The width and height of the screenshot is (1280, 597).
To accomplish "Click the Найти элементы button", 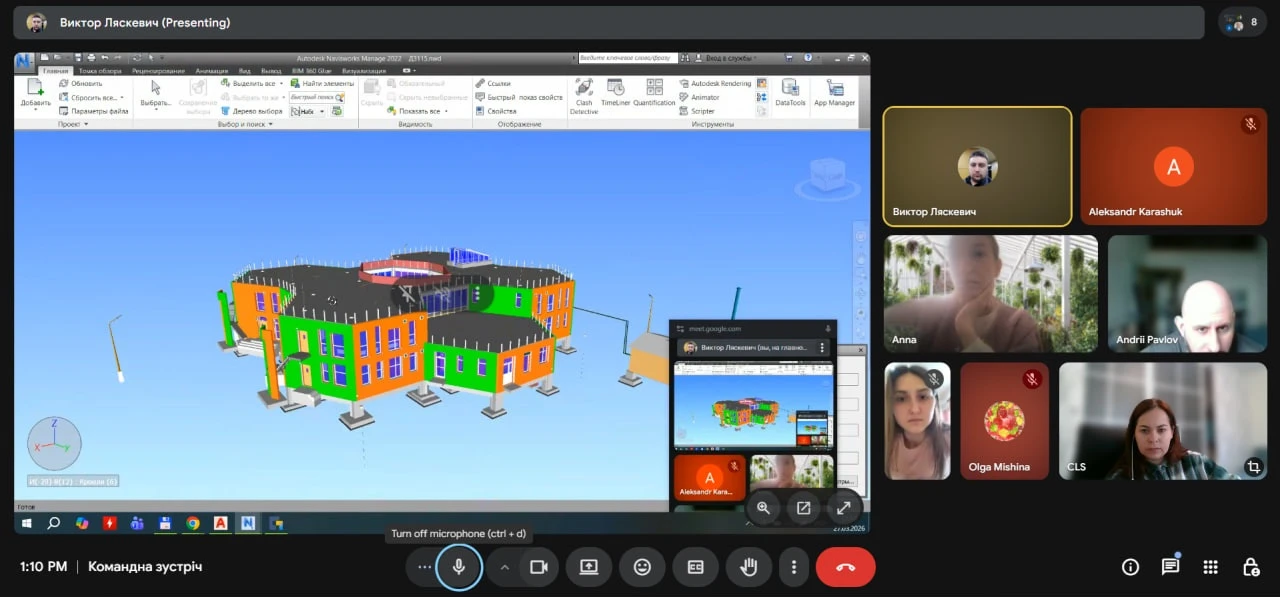I will pos(322,83).
